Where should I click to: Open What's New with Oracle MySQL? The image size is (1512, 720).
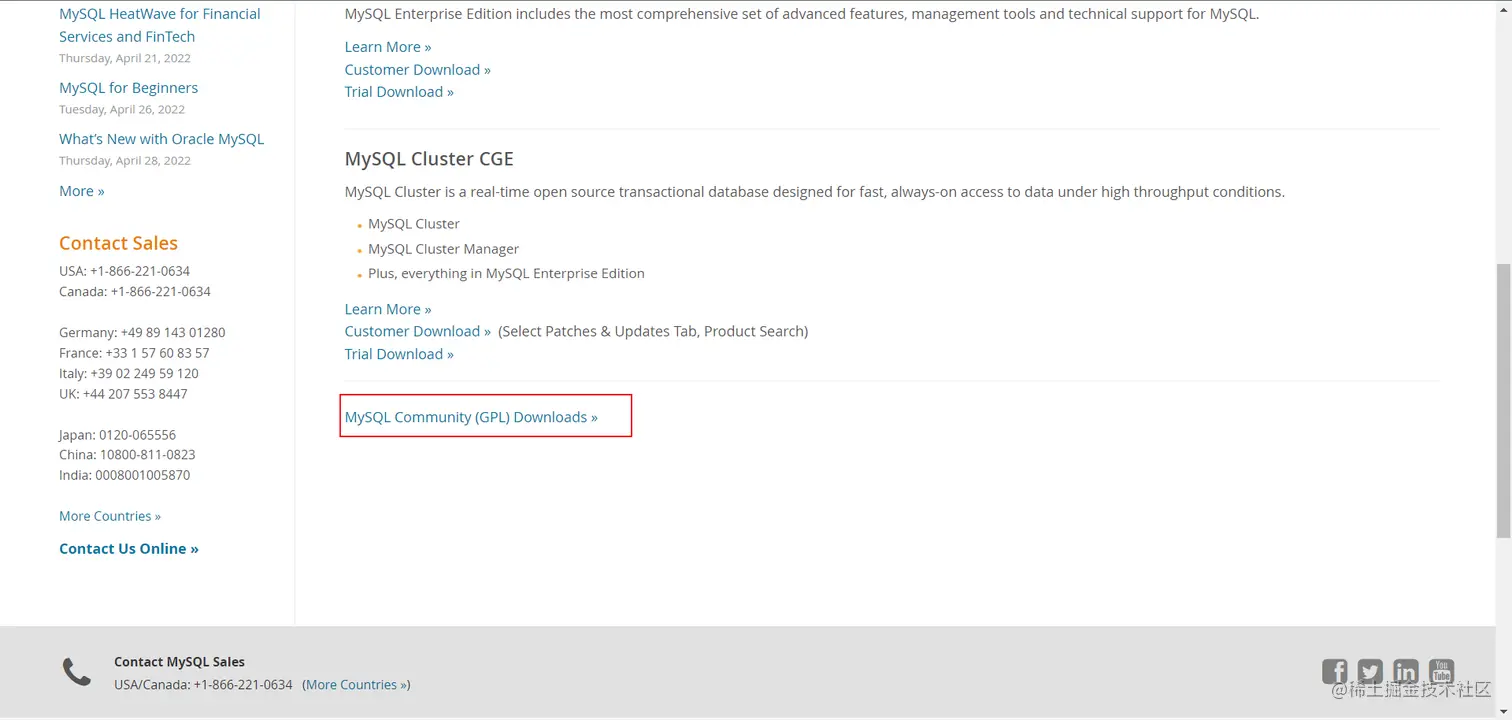coord(161,139)
